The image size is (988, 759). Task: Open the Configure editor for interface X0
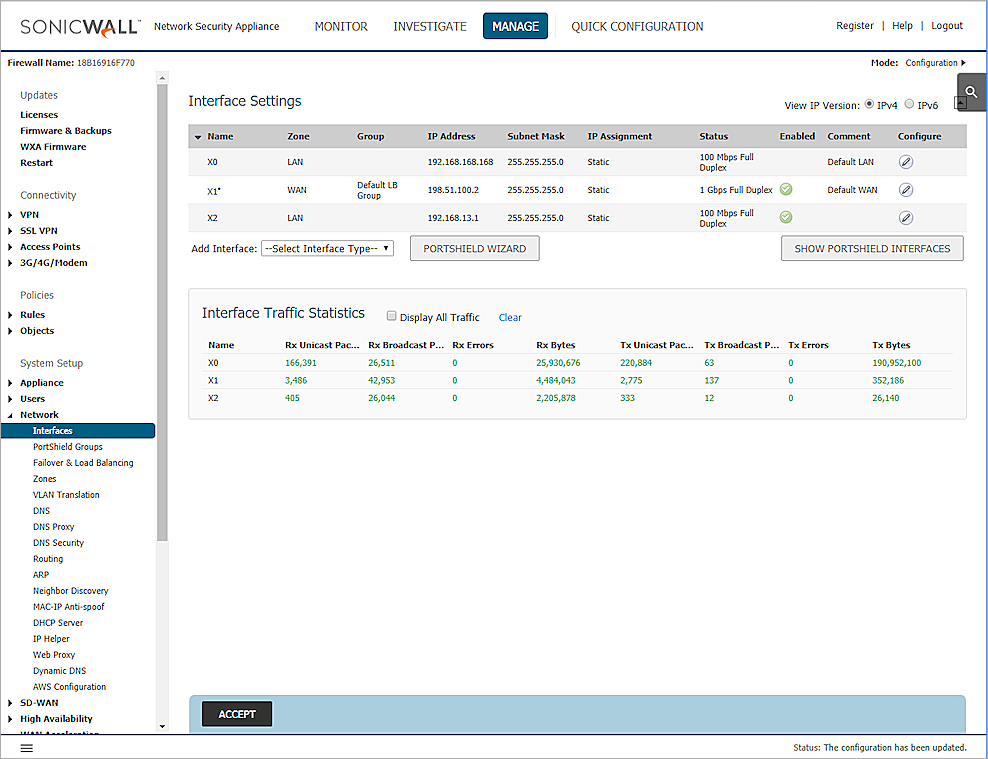(x=905, y=161)
